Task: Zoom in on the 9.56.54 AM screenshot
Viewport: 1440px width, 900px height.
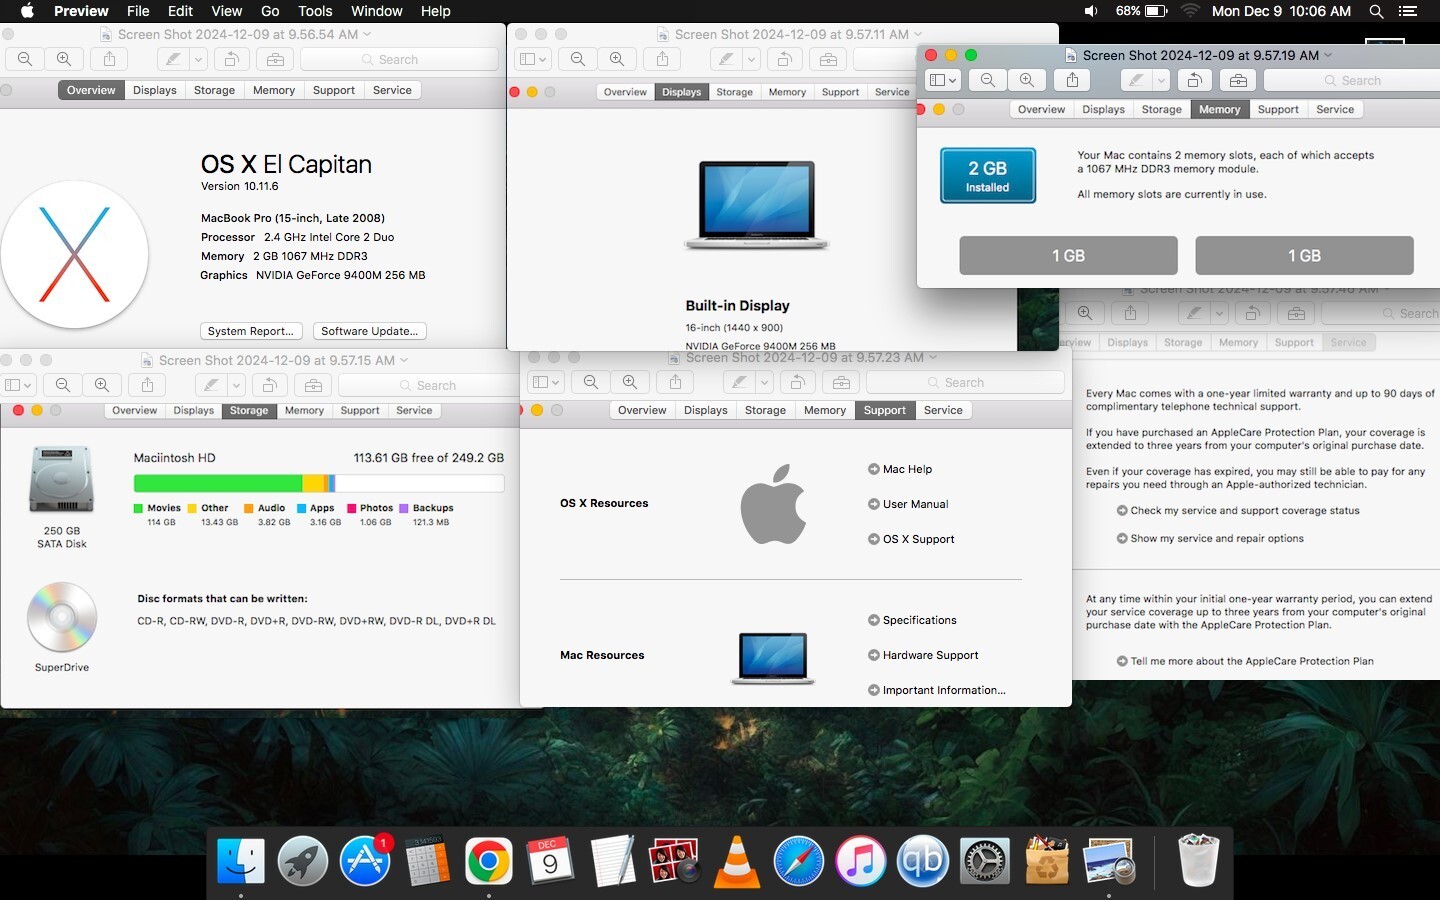Action: 64,60
